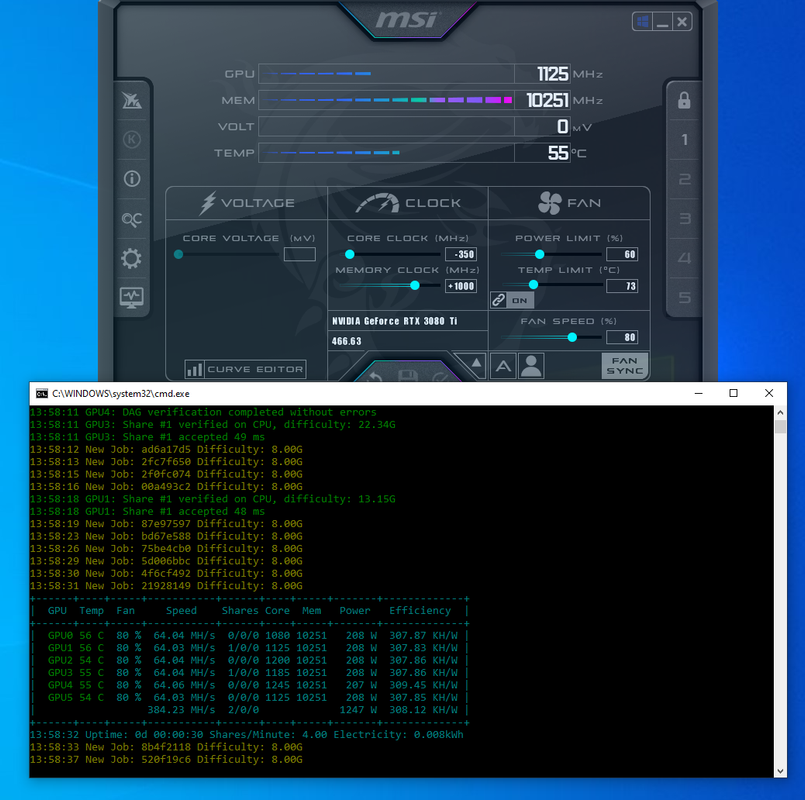
Task: Adjust the Core Voltage slider handle
Action: pyautogui.click(x=179, y=254)
